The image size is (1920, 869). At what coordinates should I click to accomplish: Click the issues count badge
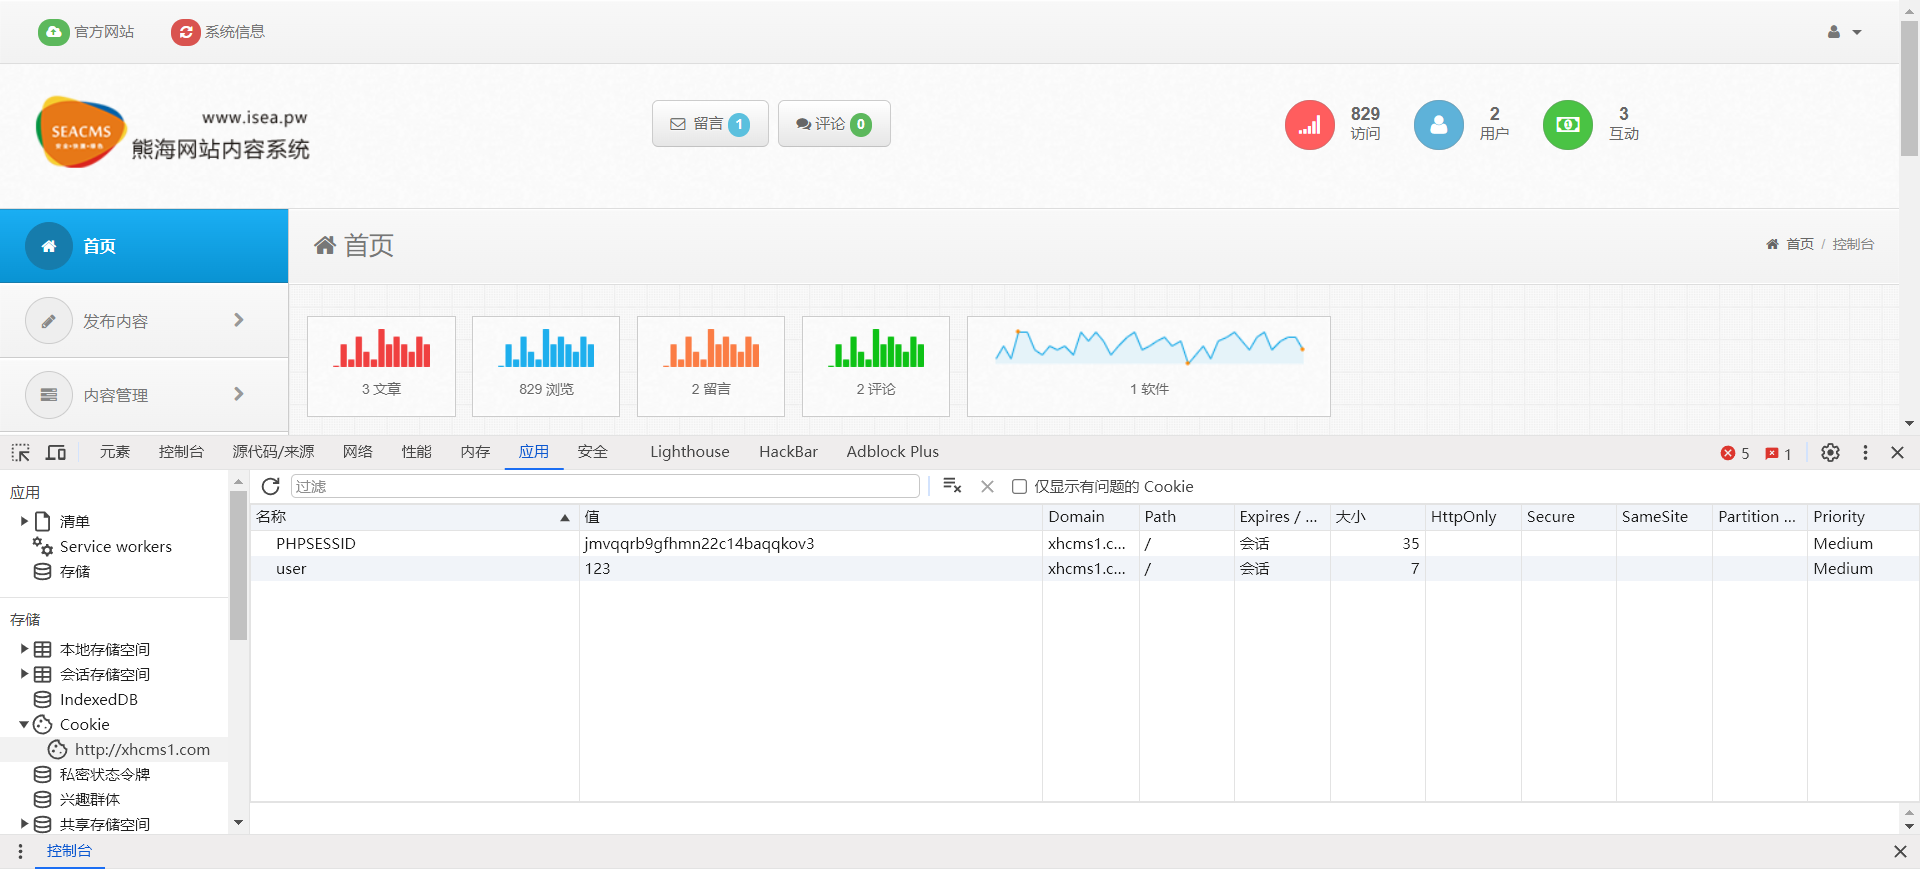[1778, 453]
